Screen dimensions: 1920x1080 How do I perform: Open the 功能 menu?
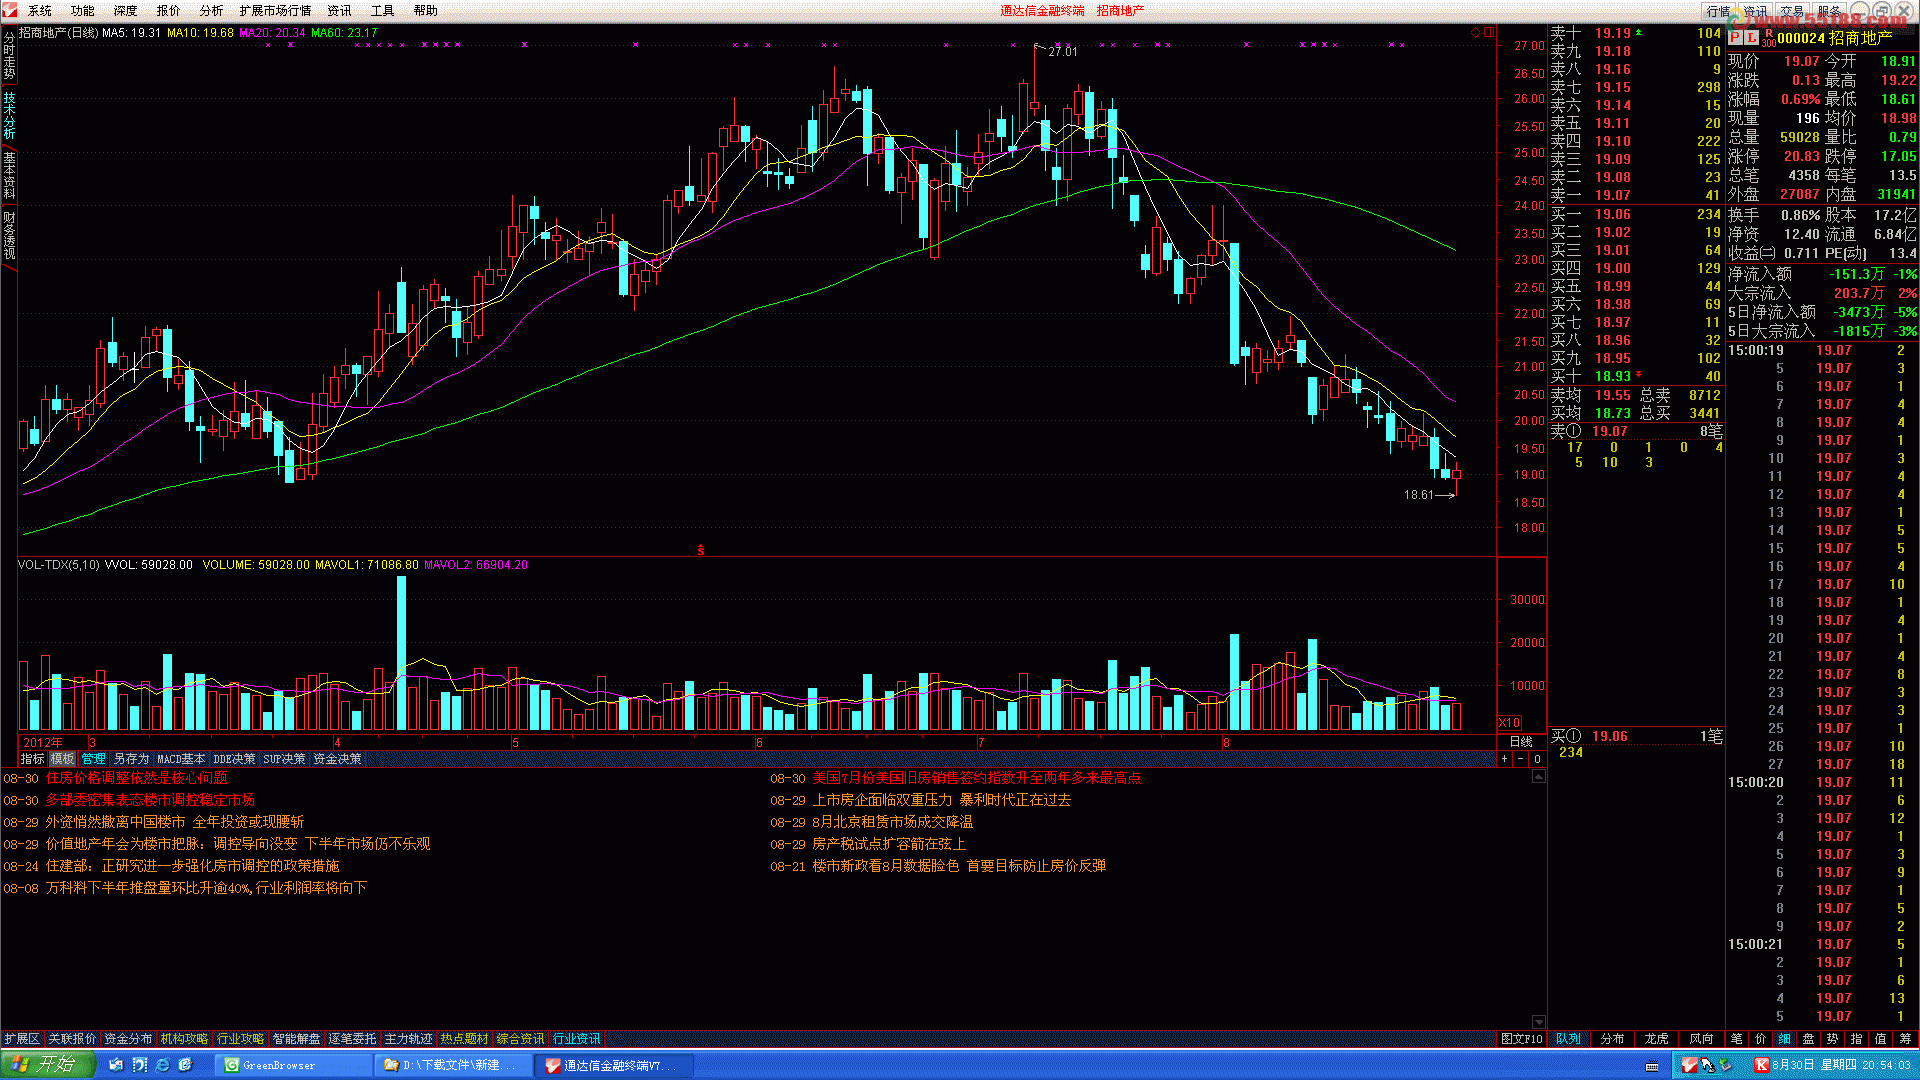(x=83, y=11)
